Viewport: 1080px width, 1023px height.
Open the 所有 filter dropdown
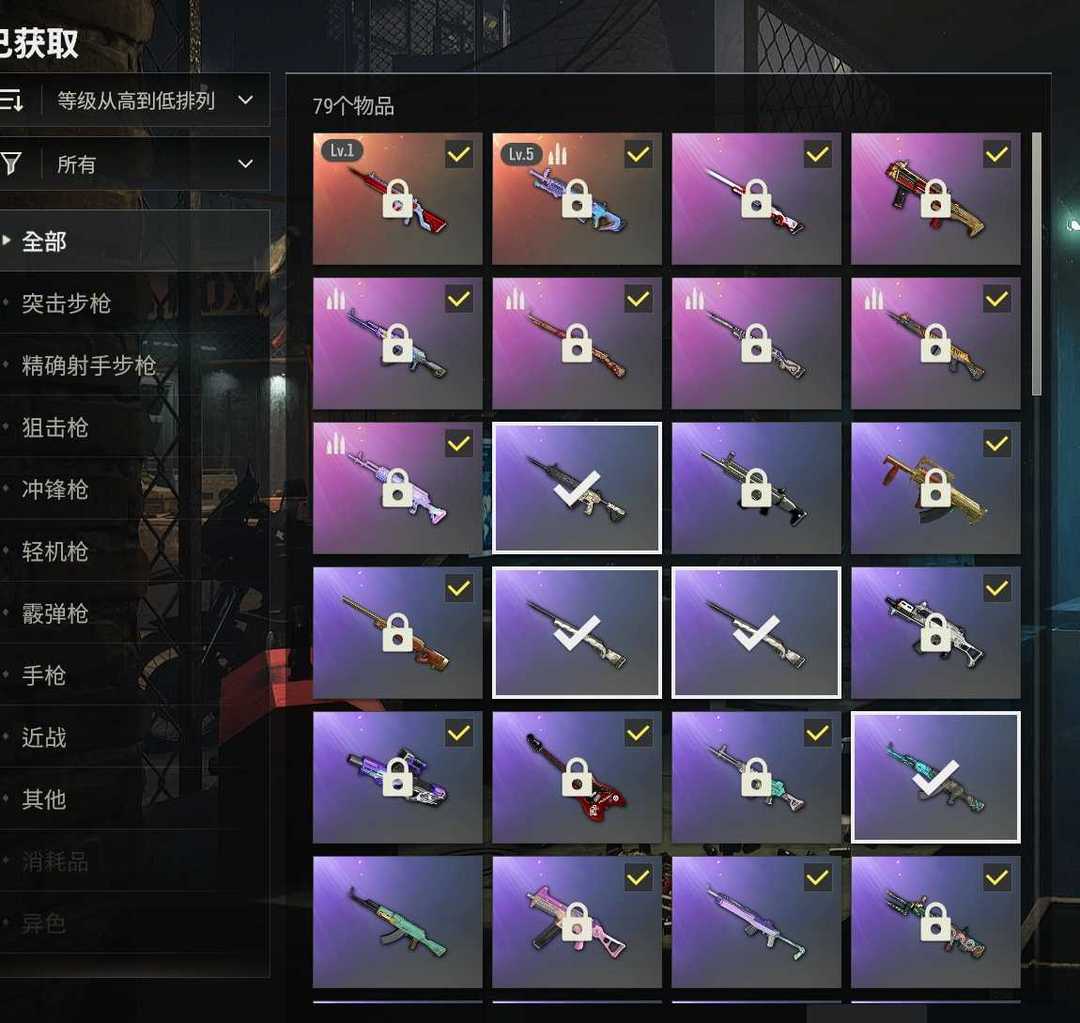click(154, 164)
